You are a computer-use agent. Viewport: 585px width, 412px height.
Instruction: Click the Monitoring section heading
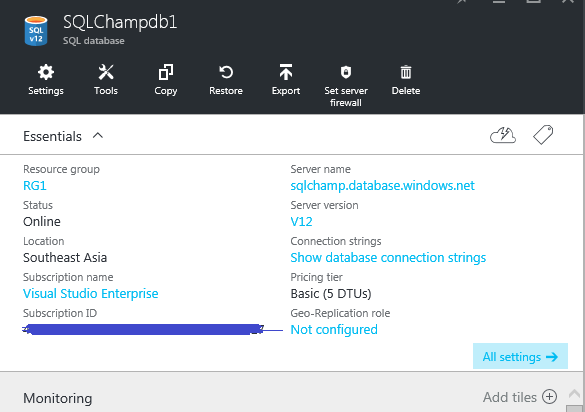(x=57, y=398)
